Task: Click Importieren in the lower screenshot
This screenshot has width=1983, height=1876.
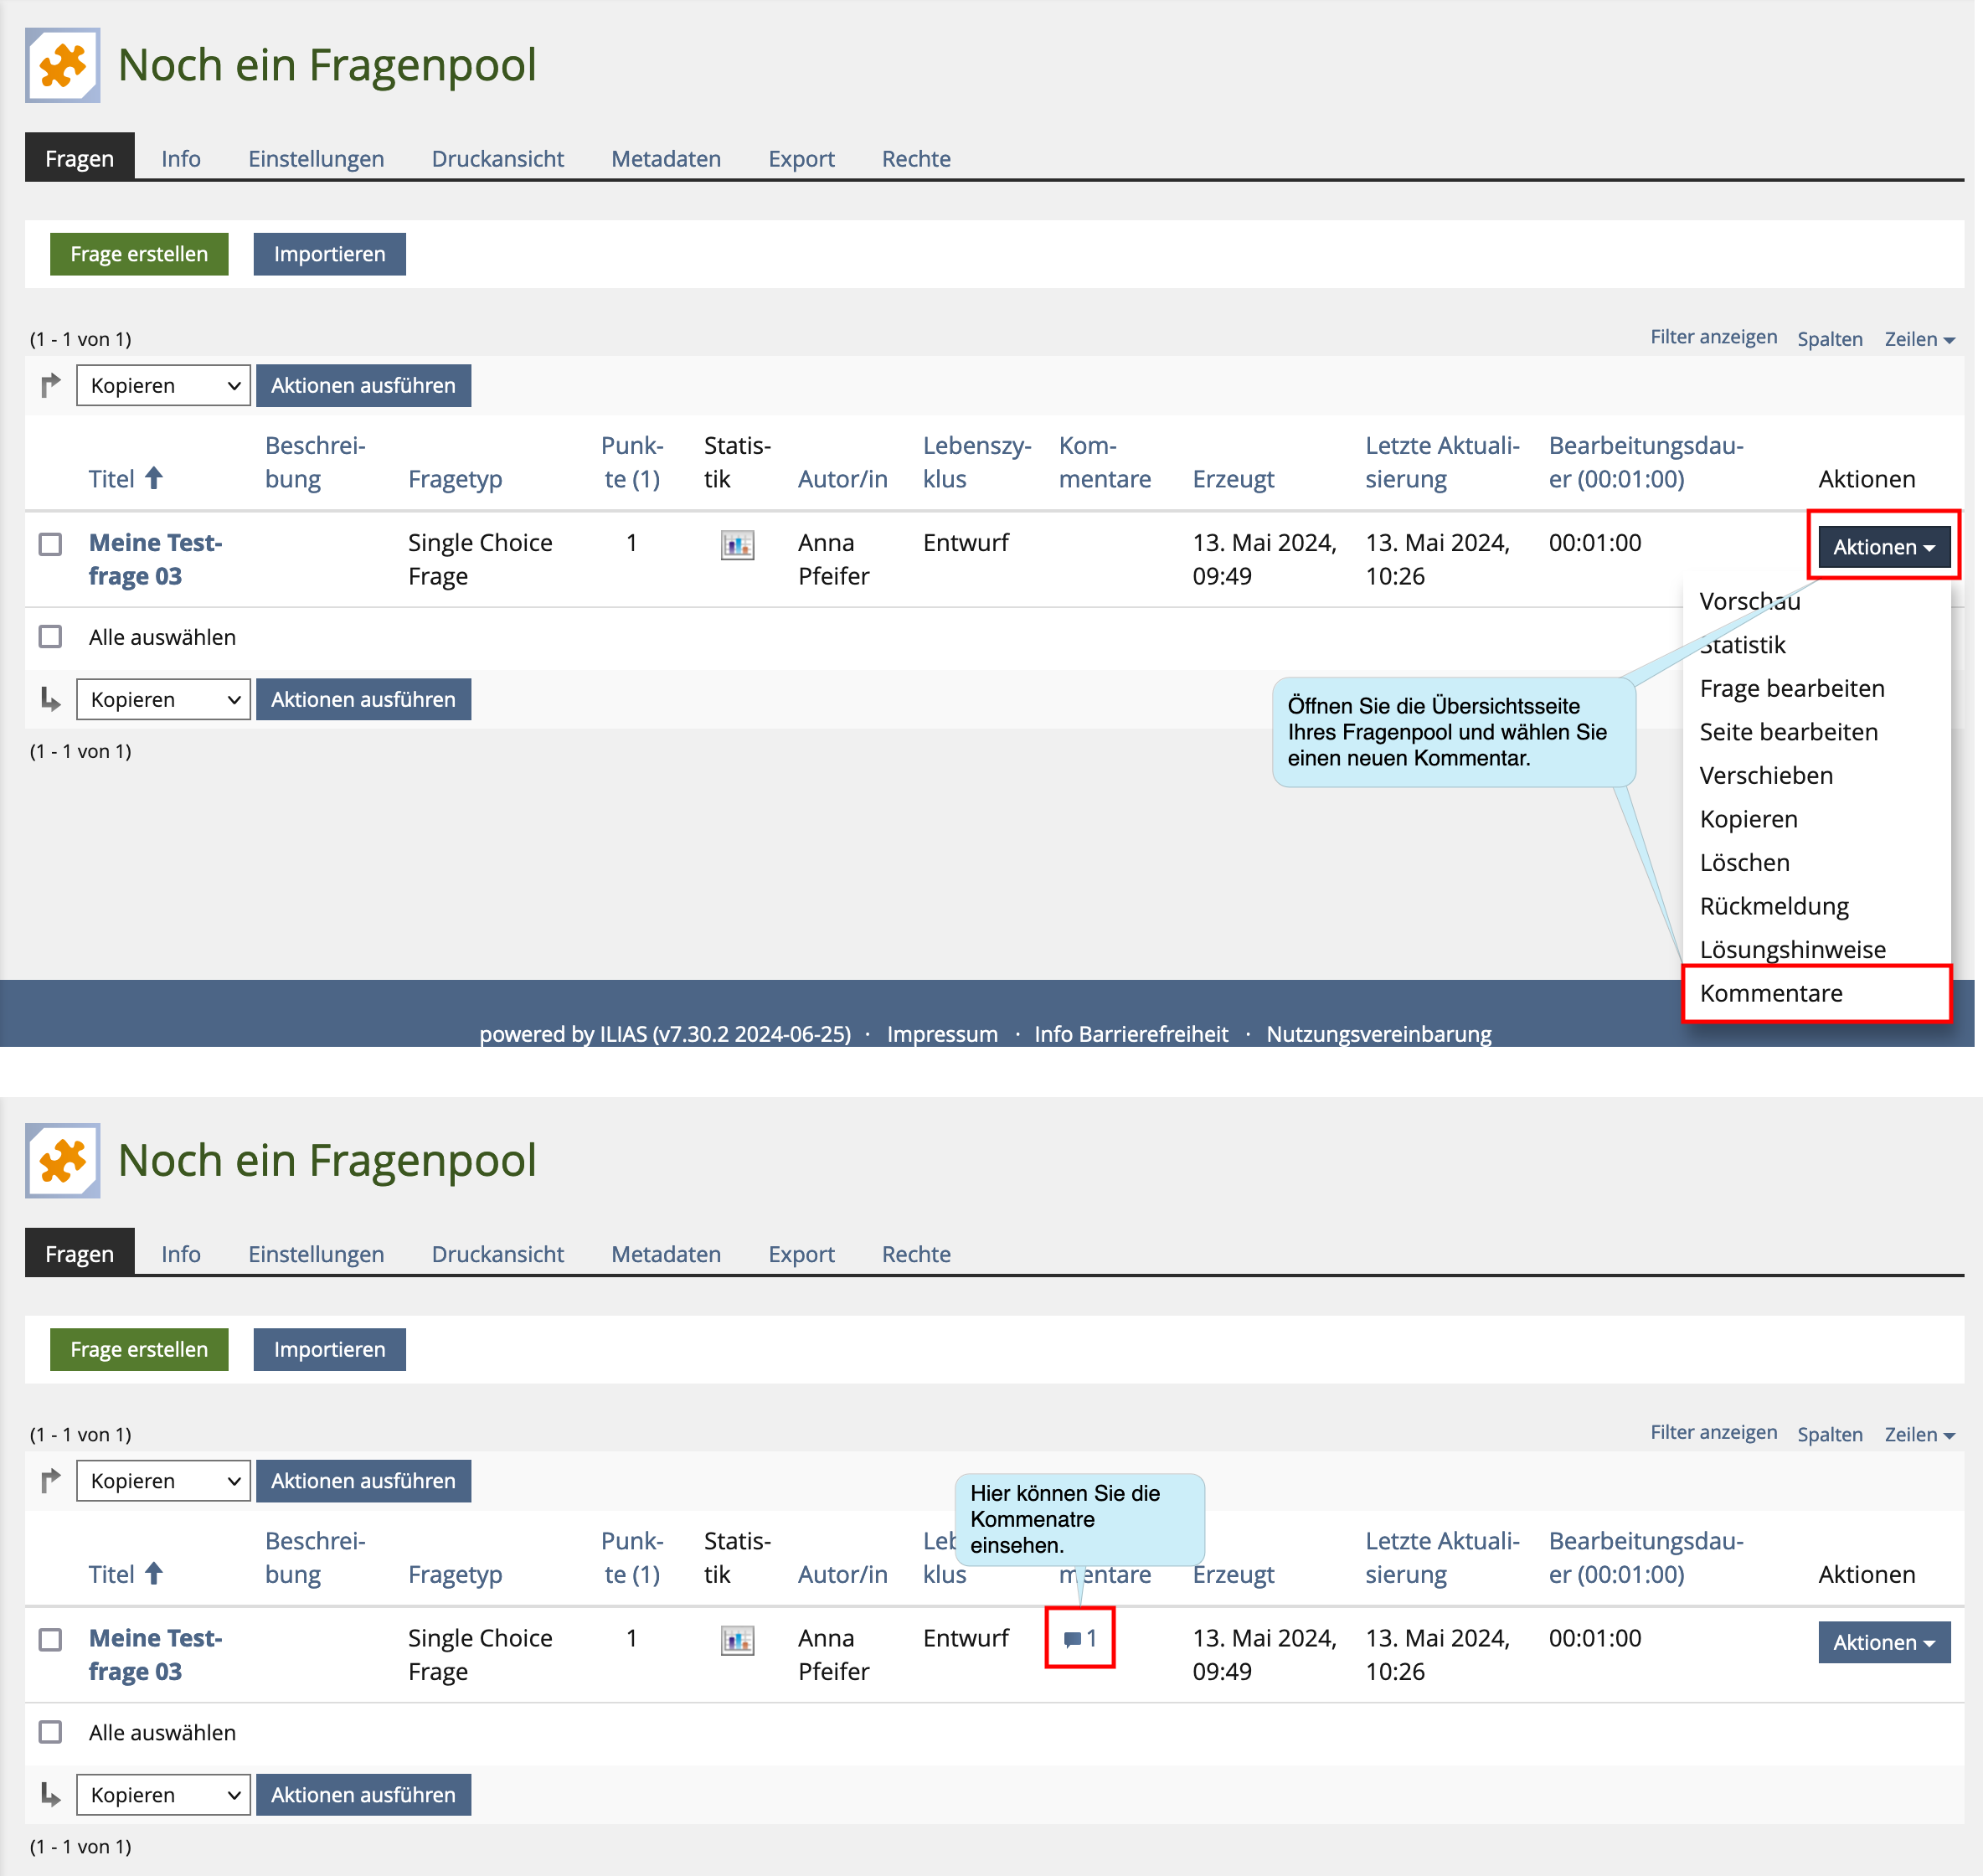Action: [329, 1349]
